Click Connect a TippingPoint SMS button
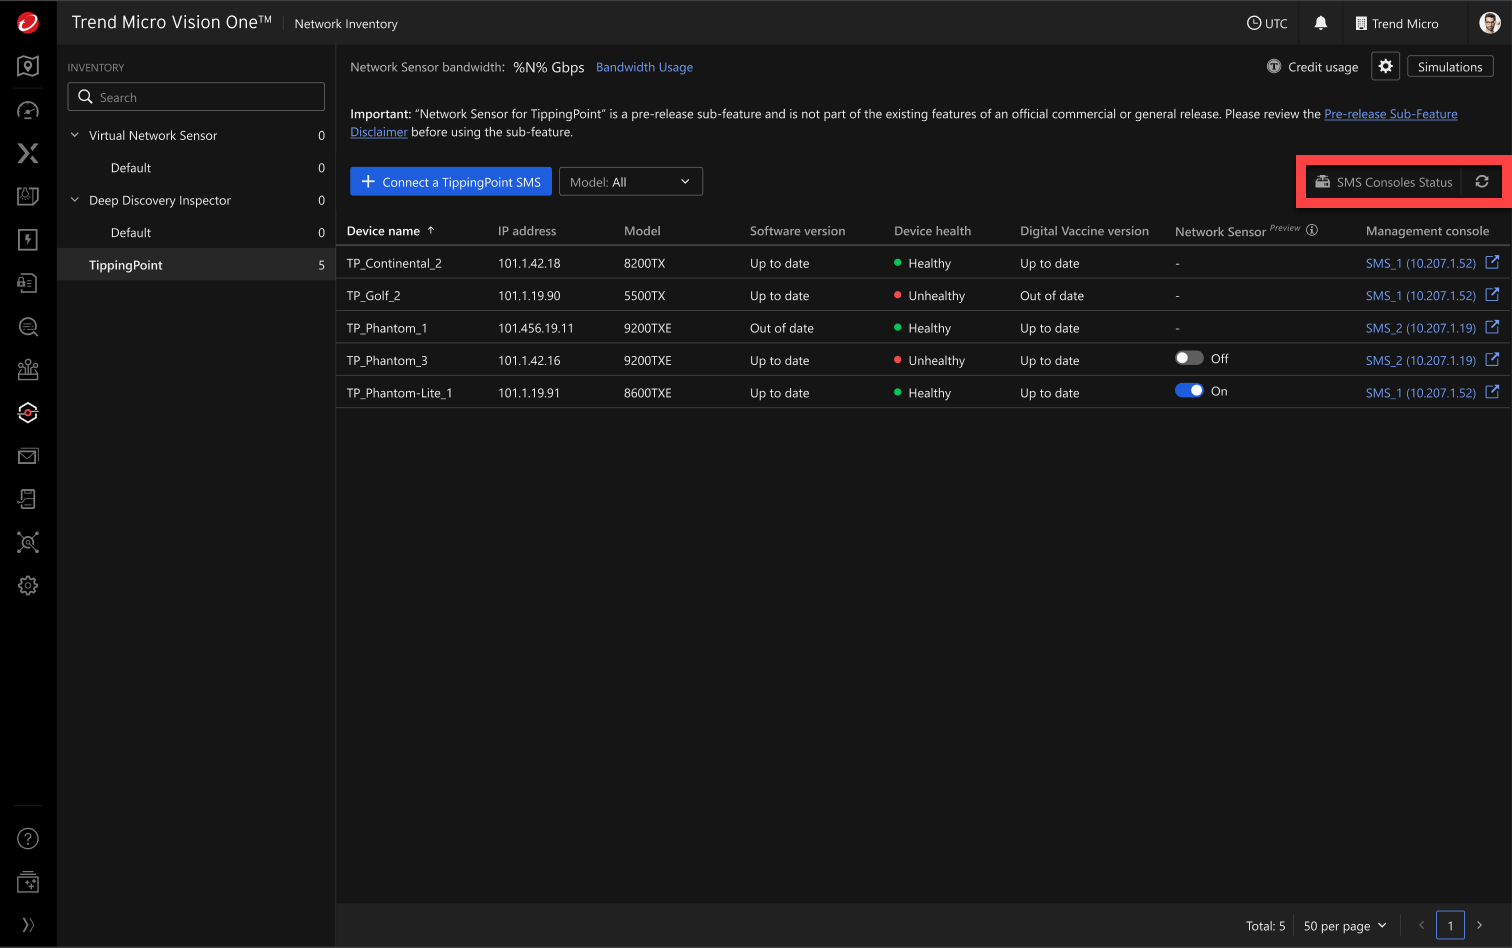 451,182
